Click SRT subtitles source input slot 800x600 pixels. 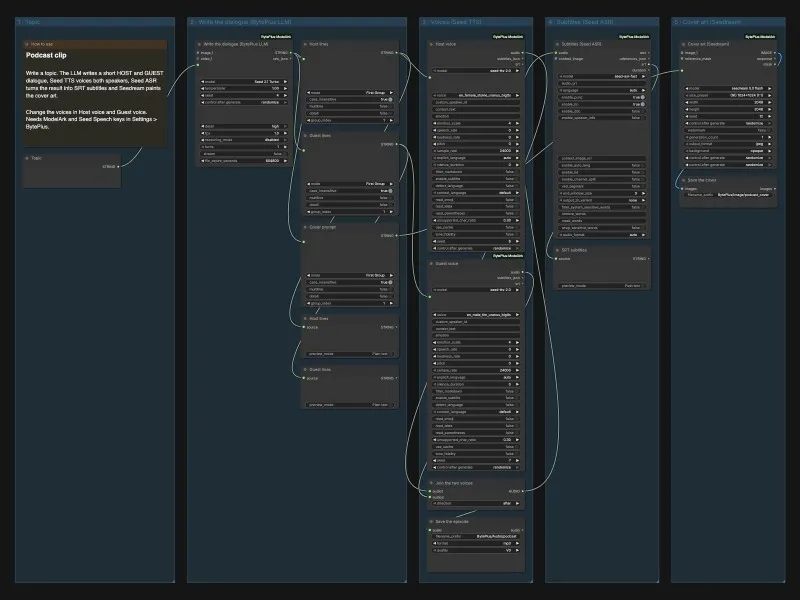[x=556, y=259]
